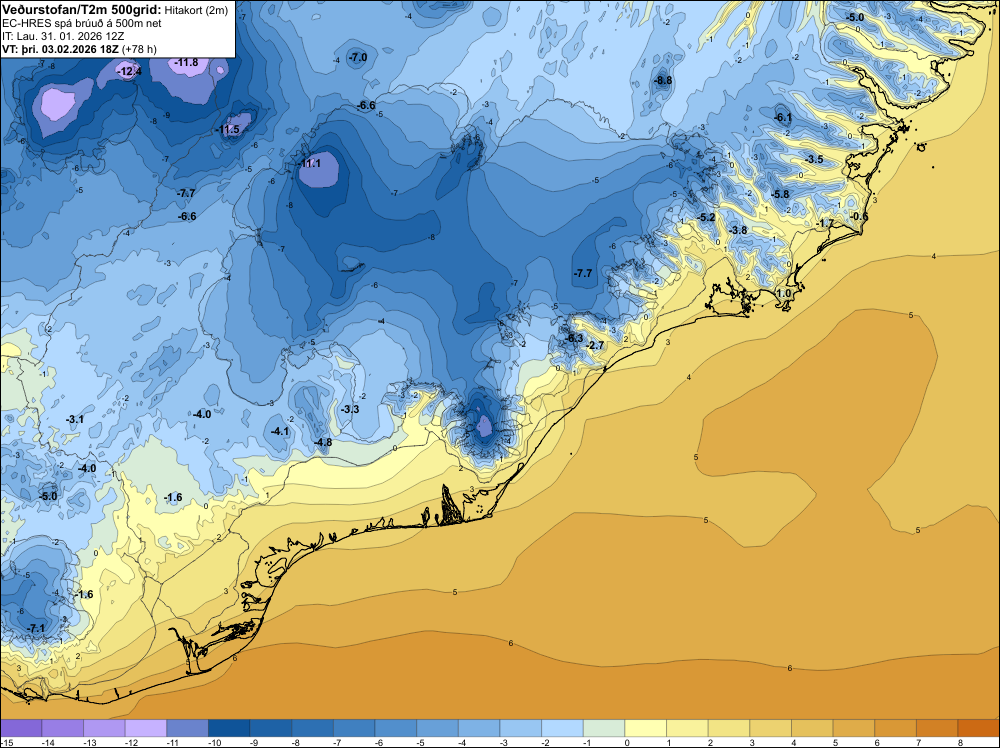Click the -3.8 temperature value
Image resolution: width=1000 pixels, height=748 pixels.
tap(738, 230)
